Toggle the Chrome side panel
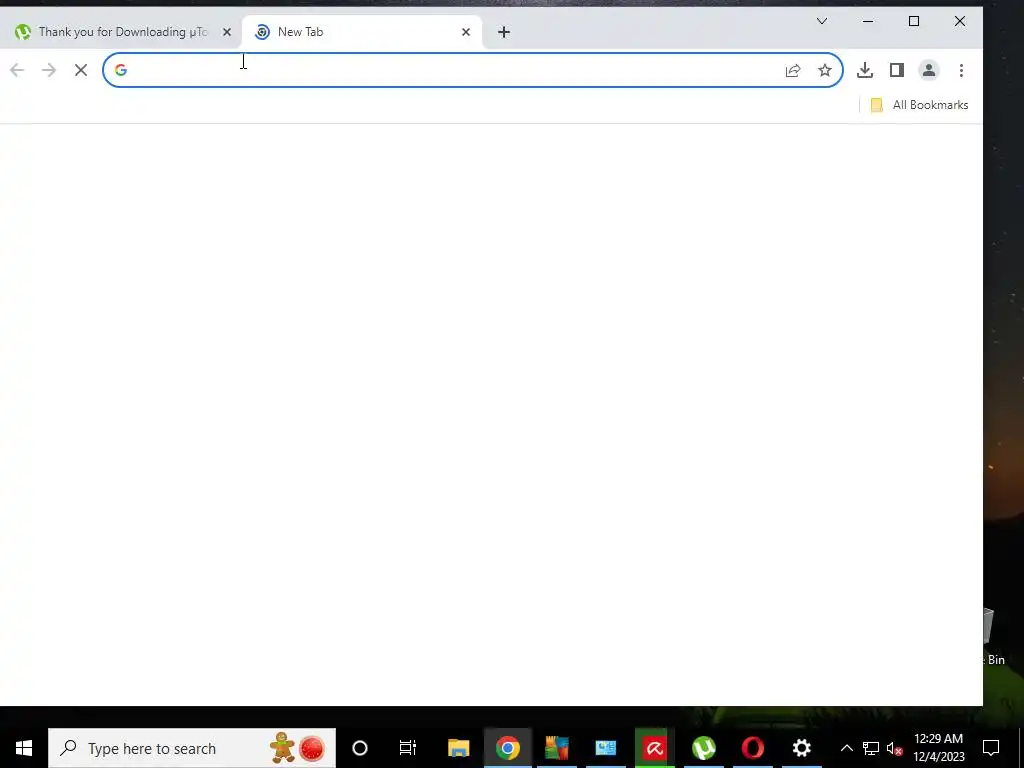Screen dimensions: 1024x768 [x=897, y=70]
